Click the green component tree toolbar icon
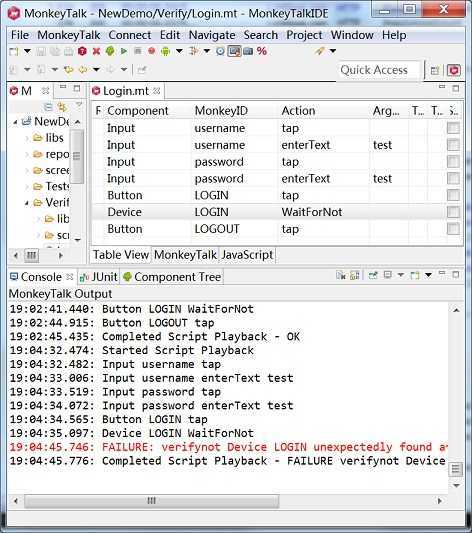The height and width of the screenshot is (533, 472). click(x=110, y=51)
